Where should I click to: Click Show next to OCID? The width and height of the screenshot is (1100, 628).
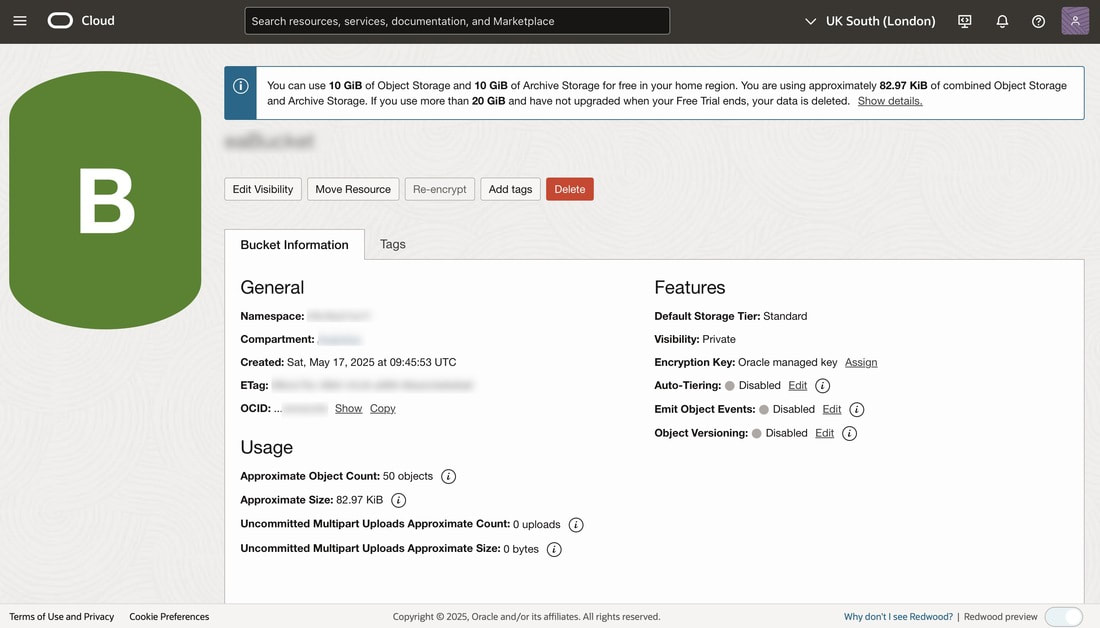pos(348,408)
